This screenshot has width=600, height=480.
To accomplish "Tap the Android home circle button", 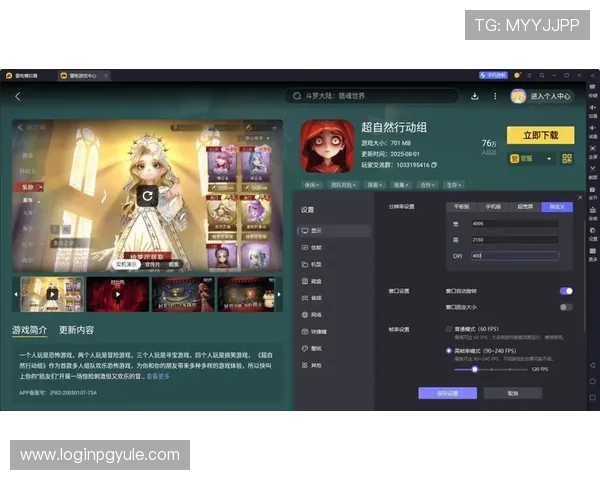I will [x=592, y=381].
